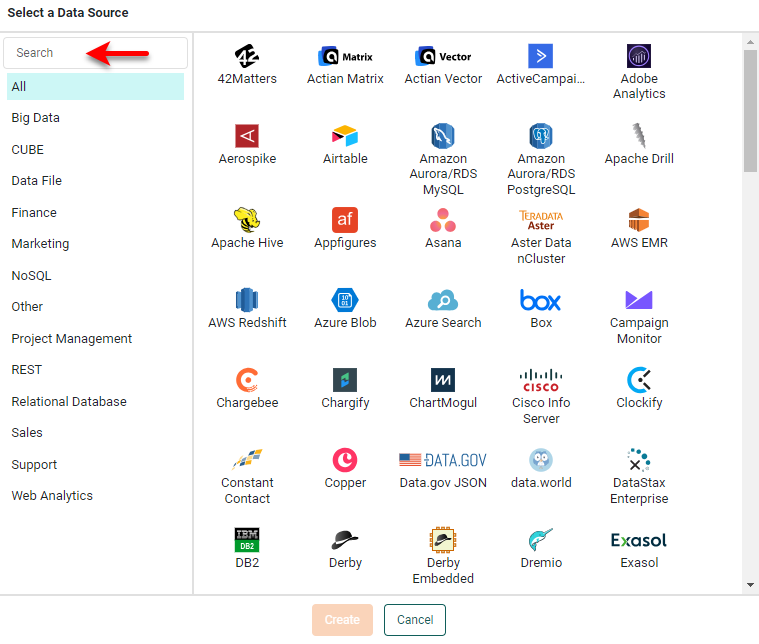Choose the Airtable connector icon

click(345, 136)
